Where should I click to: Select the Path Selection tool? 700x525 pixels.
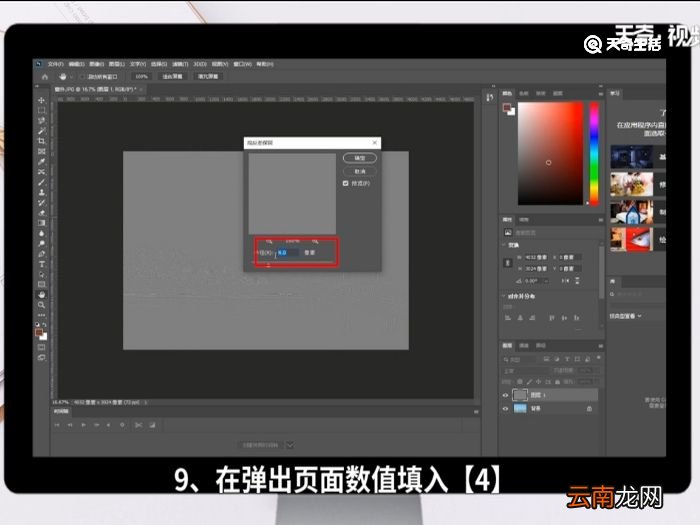pyautogui.click(x=41, y=274)
